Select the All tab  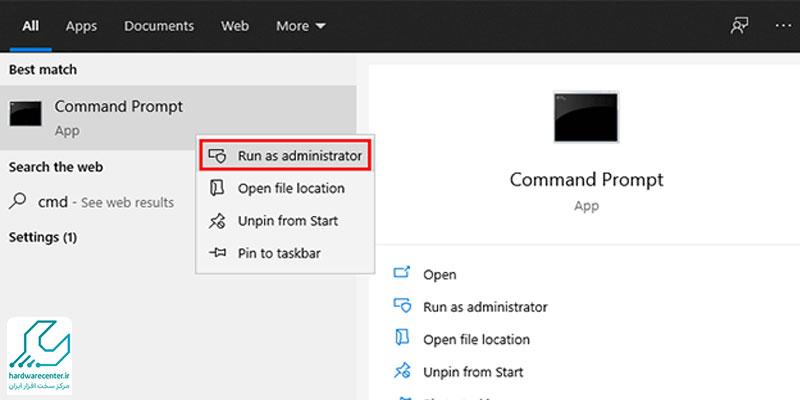(x=30, y=26)
